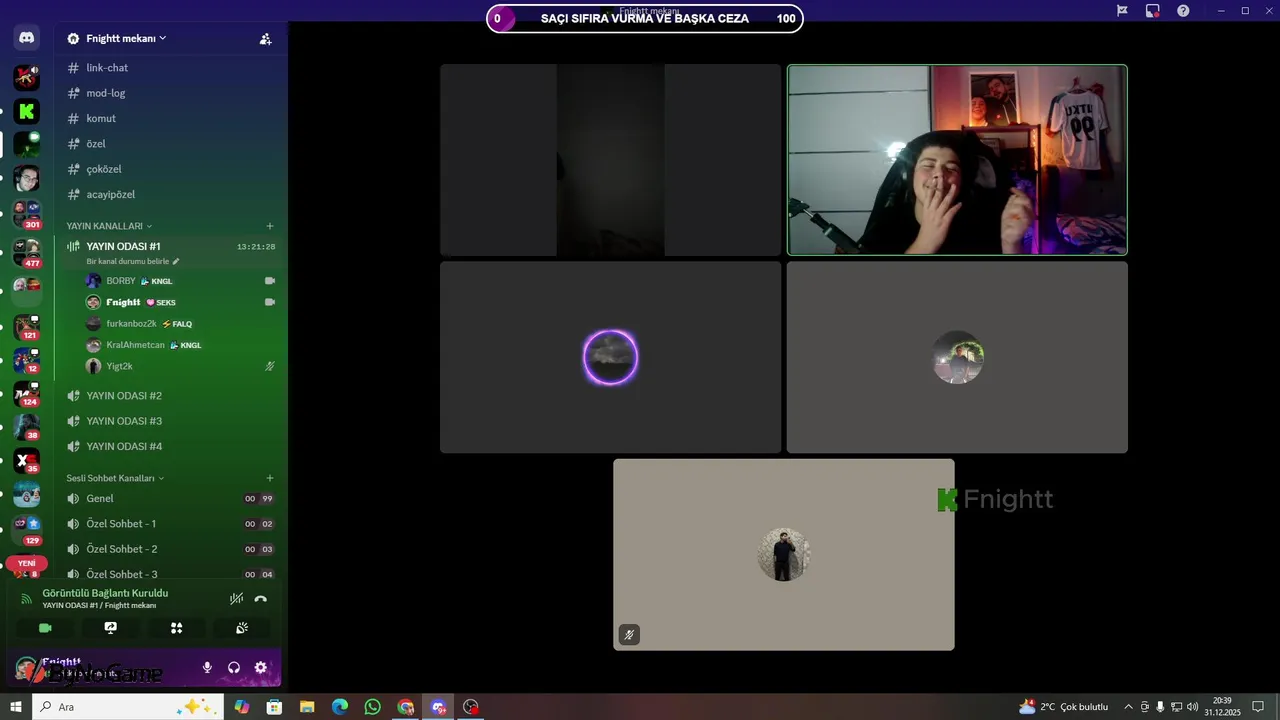
Task: Open the black X server with 35 badge
Action: (x=26, y=461)
